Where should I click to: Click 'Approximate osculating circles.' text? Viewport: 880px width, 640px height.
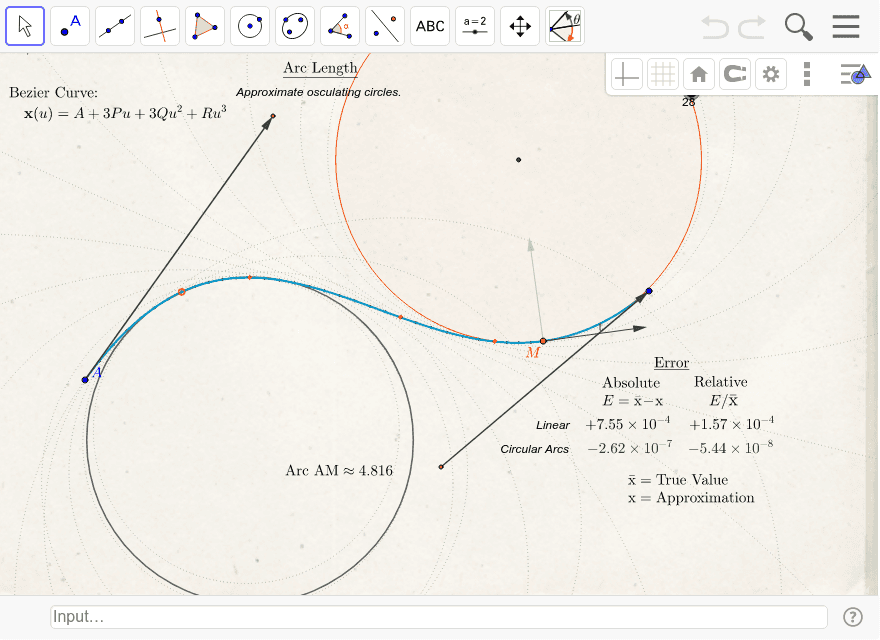click(x=318, y=92)
